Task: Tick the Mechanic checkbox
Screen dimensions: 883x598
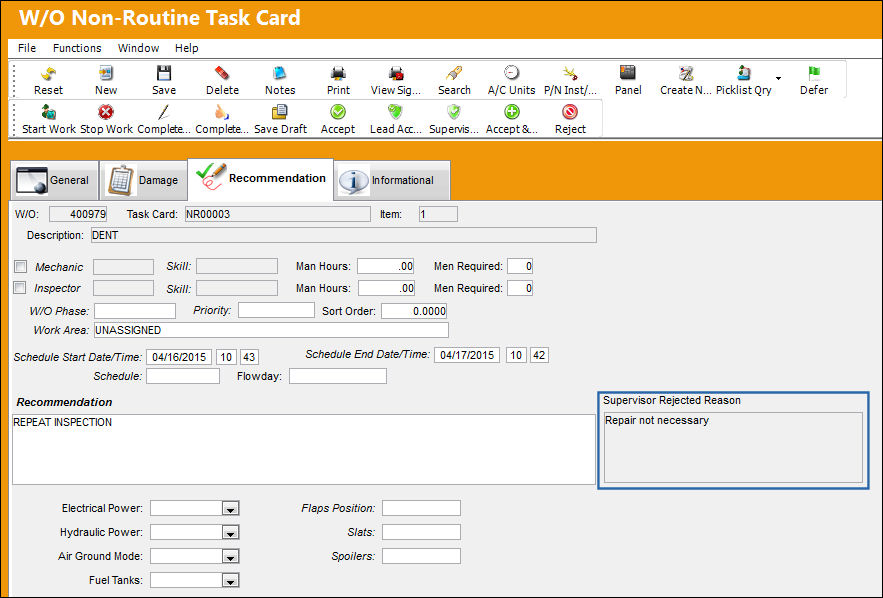Action: 21,266
